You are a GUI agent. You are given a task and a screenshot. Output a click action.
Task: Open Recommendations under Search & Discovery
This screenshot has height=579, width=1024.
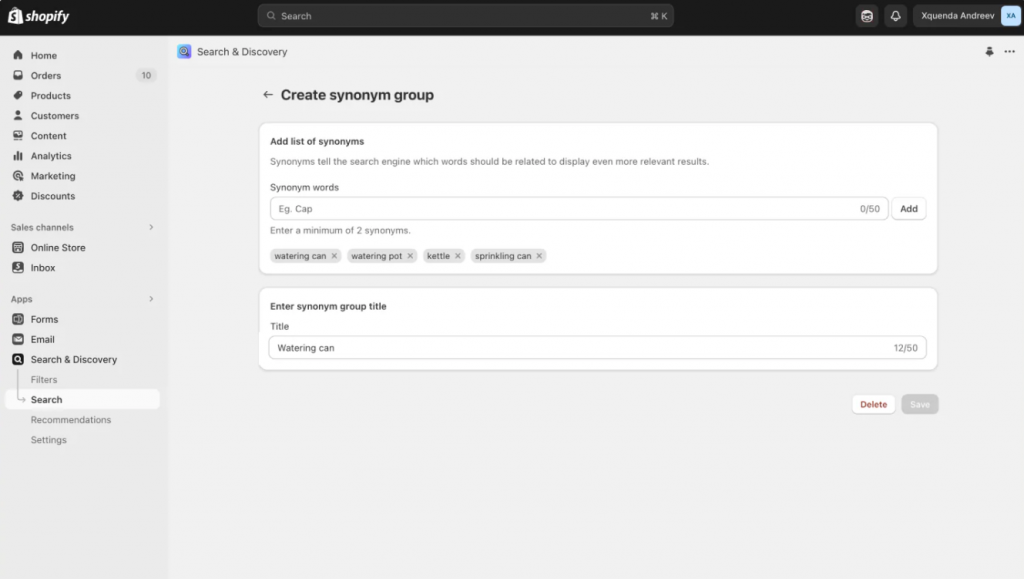click(70, 420)
